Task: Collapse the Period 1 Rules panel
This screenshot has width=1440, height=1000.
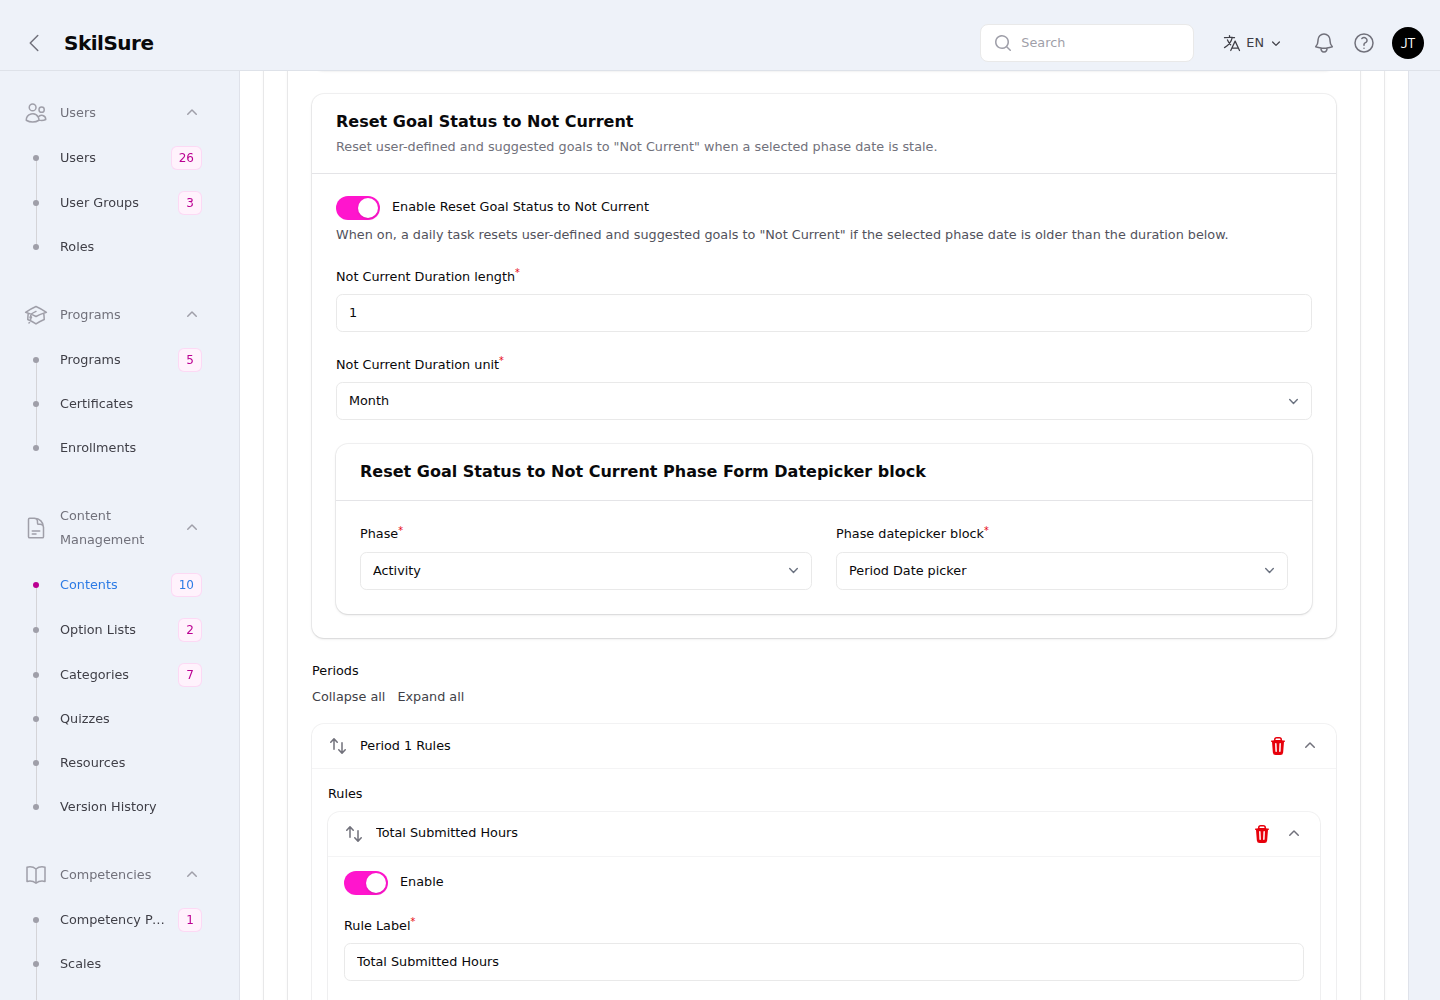Action: coord(1310,746)
